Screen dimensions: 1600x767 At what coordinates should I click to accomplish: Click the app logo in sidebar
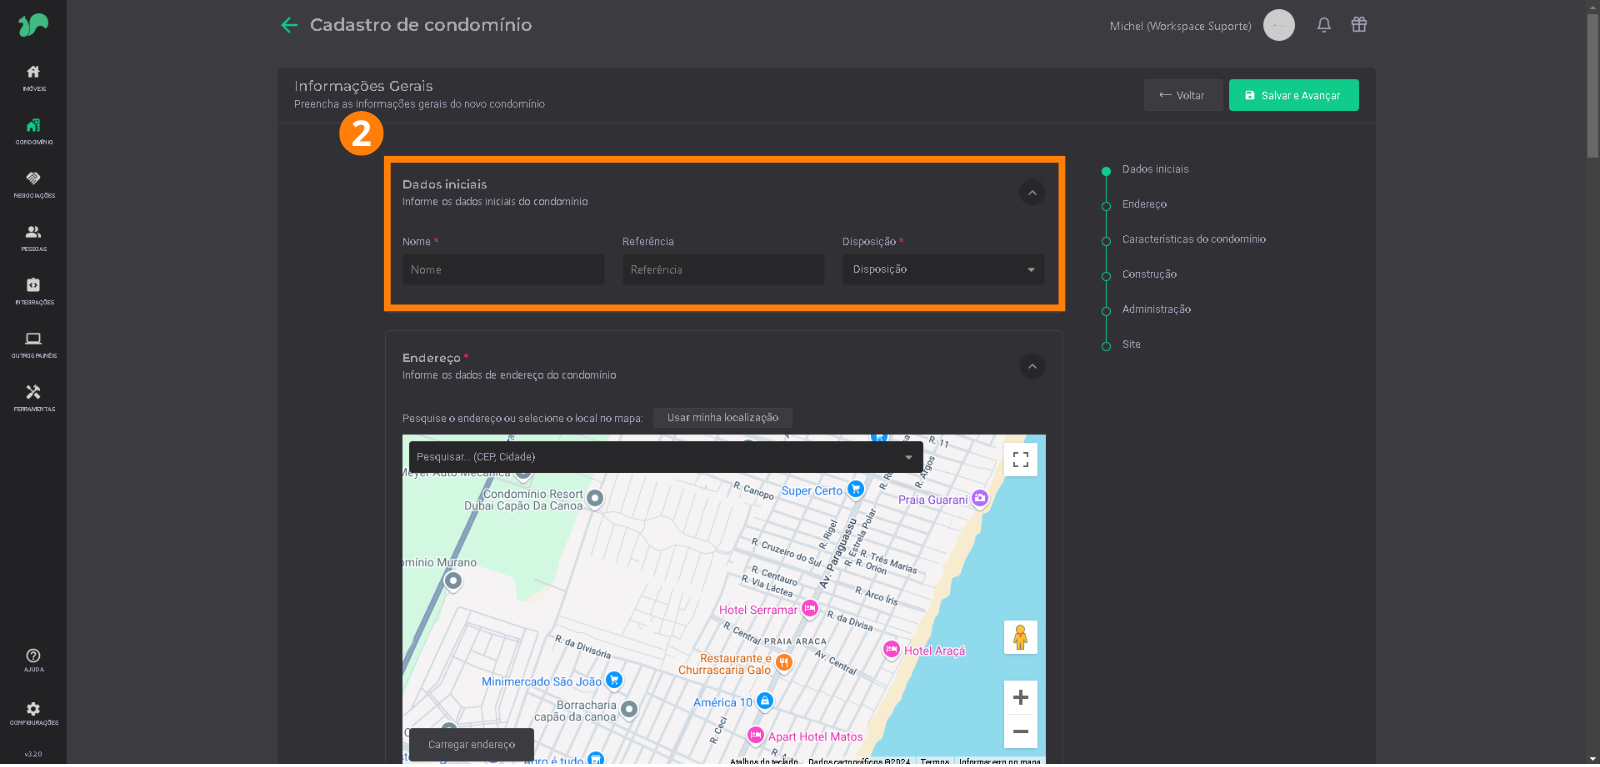tap(33, 24)
